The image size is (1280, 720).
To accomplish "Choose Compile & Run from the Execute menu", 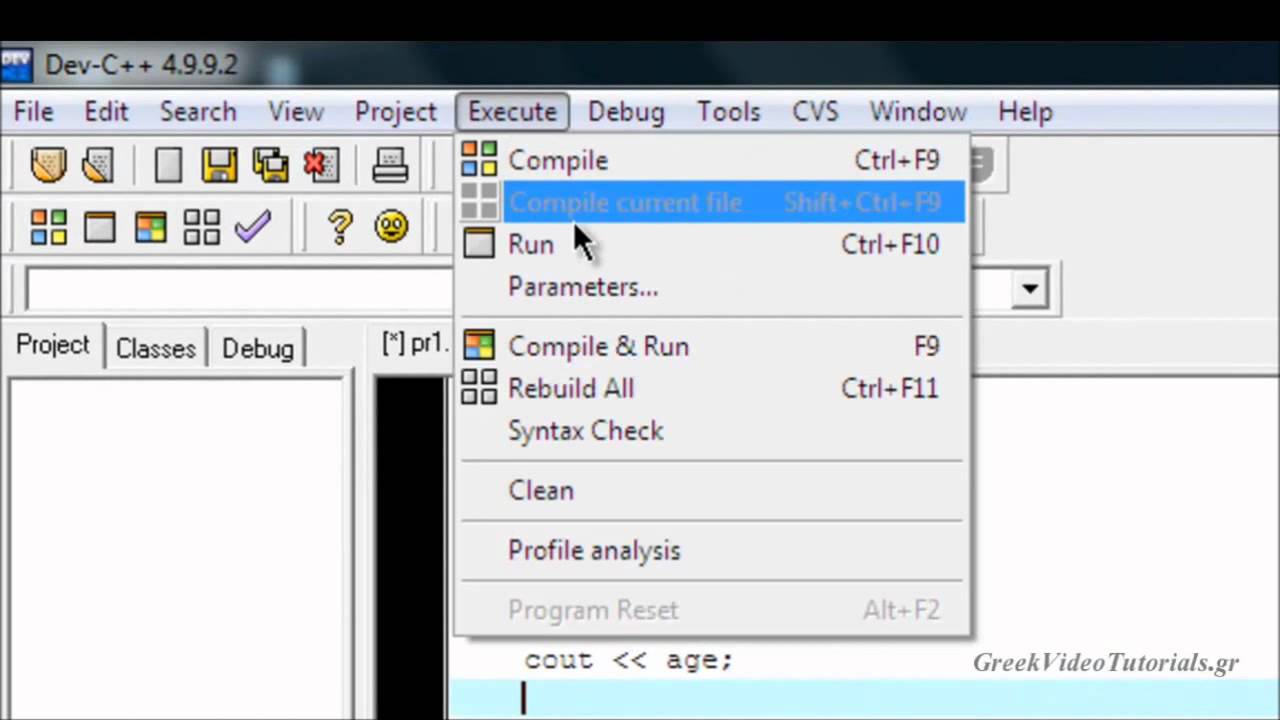I will click(x=712, y=346).
